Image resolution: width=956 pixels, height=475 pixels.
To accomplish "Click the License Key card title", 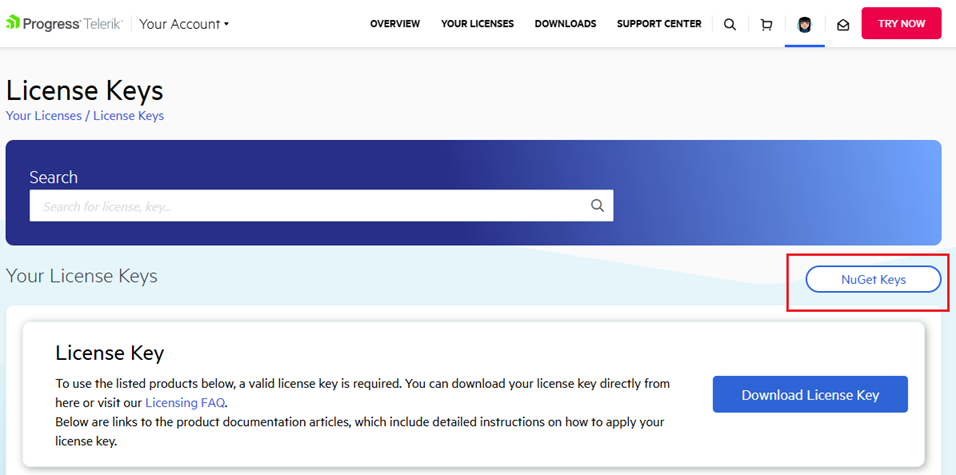I will pos(110,353).
